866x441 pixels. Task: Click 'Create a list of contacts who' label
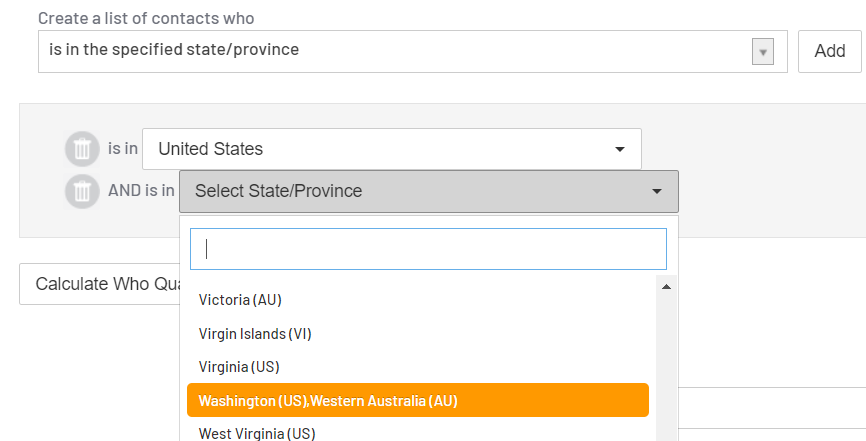(x=146, y=18)
